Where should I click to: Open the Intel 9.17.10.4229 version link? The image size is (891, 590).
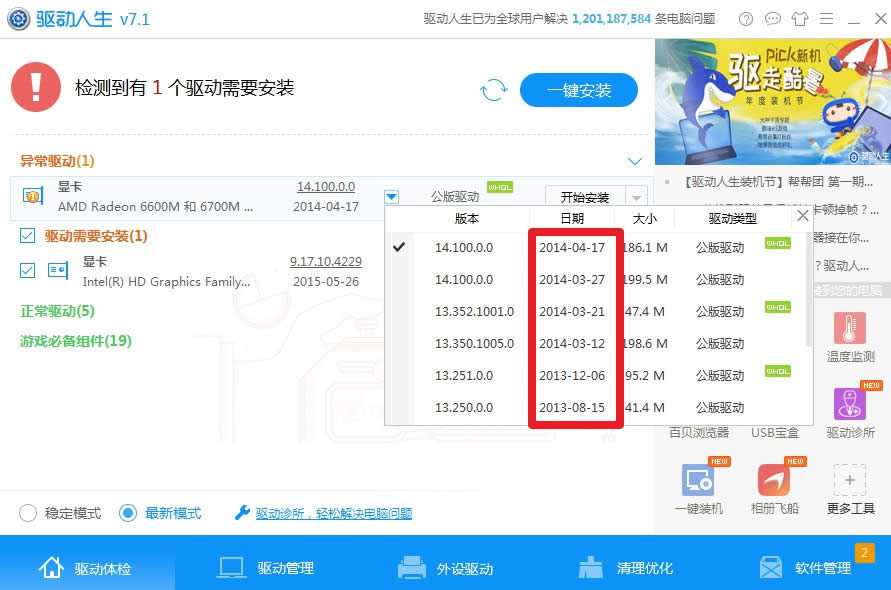[x=326, y=261]
